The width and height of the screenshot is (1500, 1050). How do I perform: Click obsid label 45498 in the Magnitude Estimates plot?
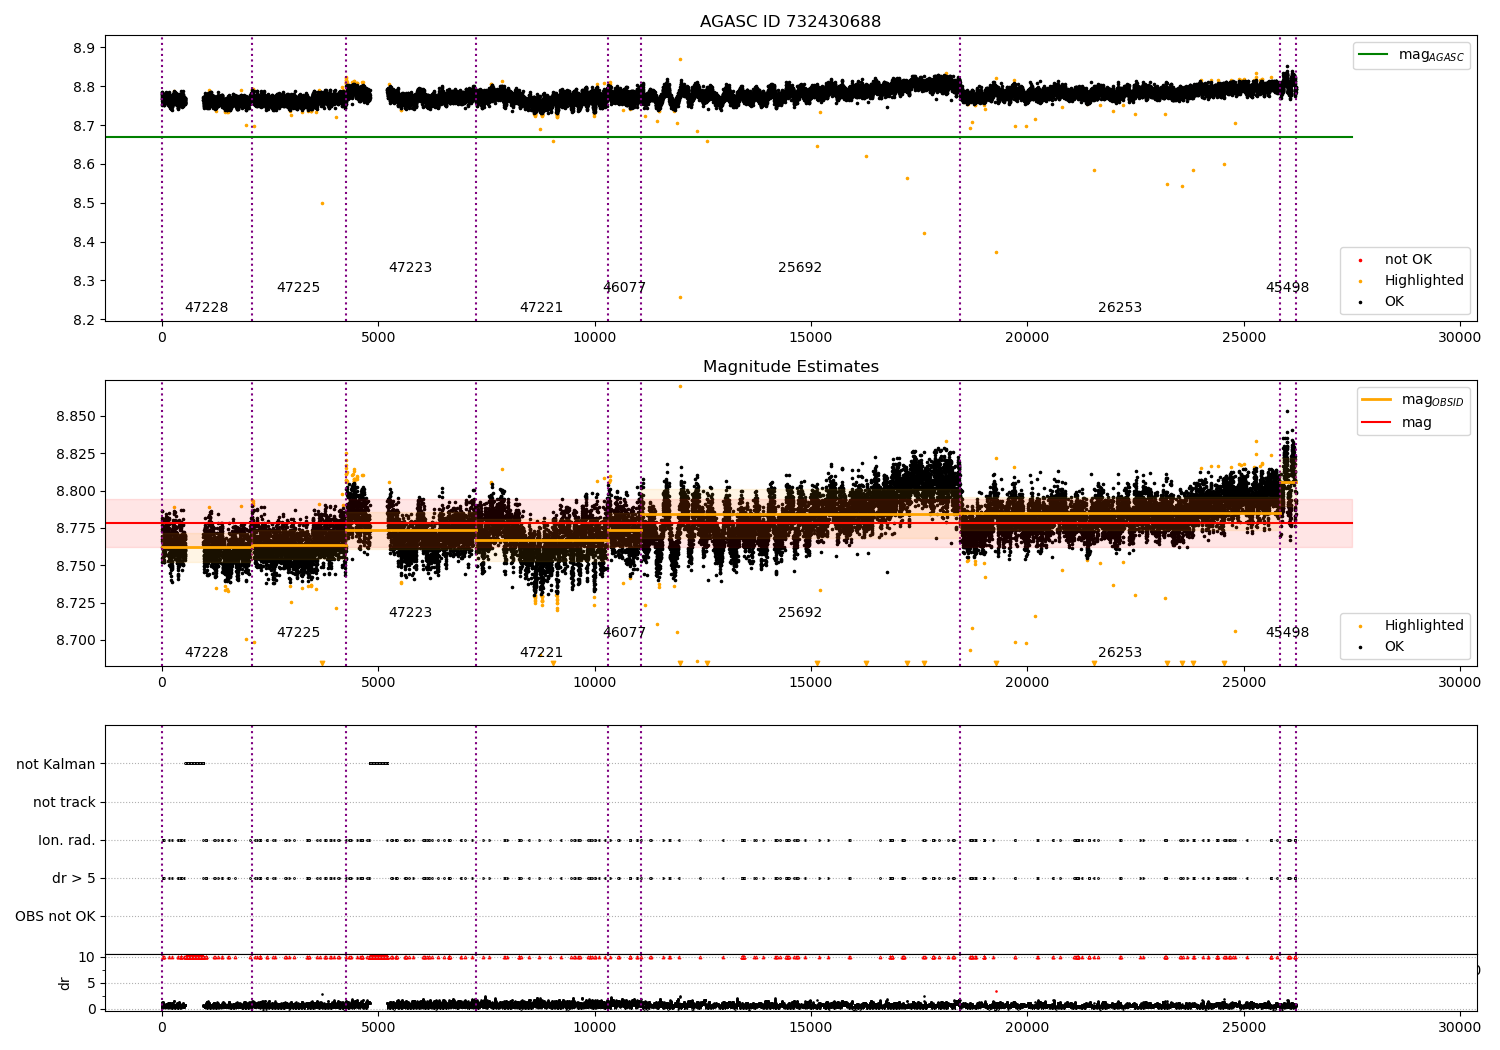point(1287,633)
